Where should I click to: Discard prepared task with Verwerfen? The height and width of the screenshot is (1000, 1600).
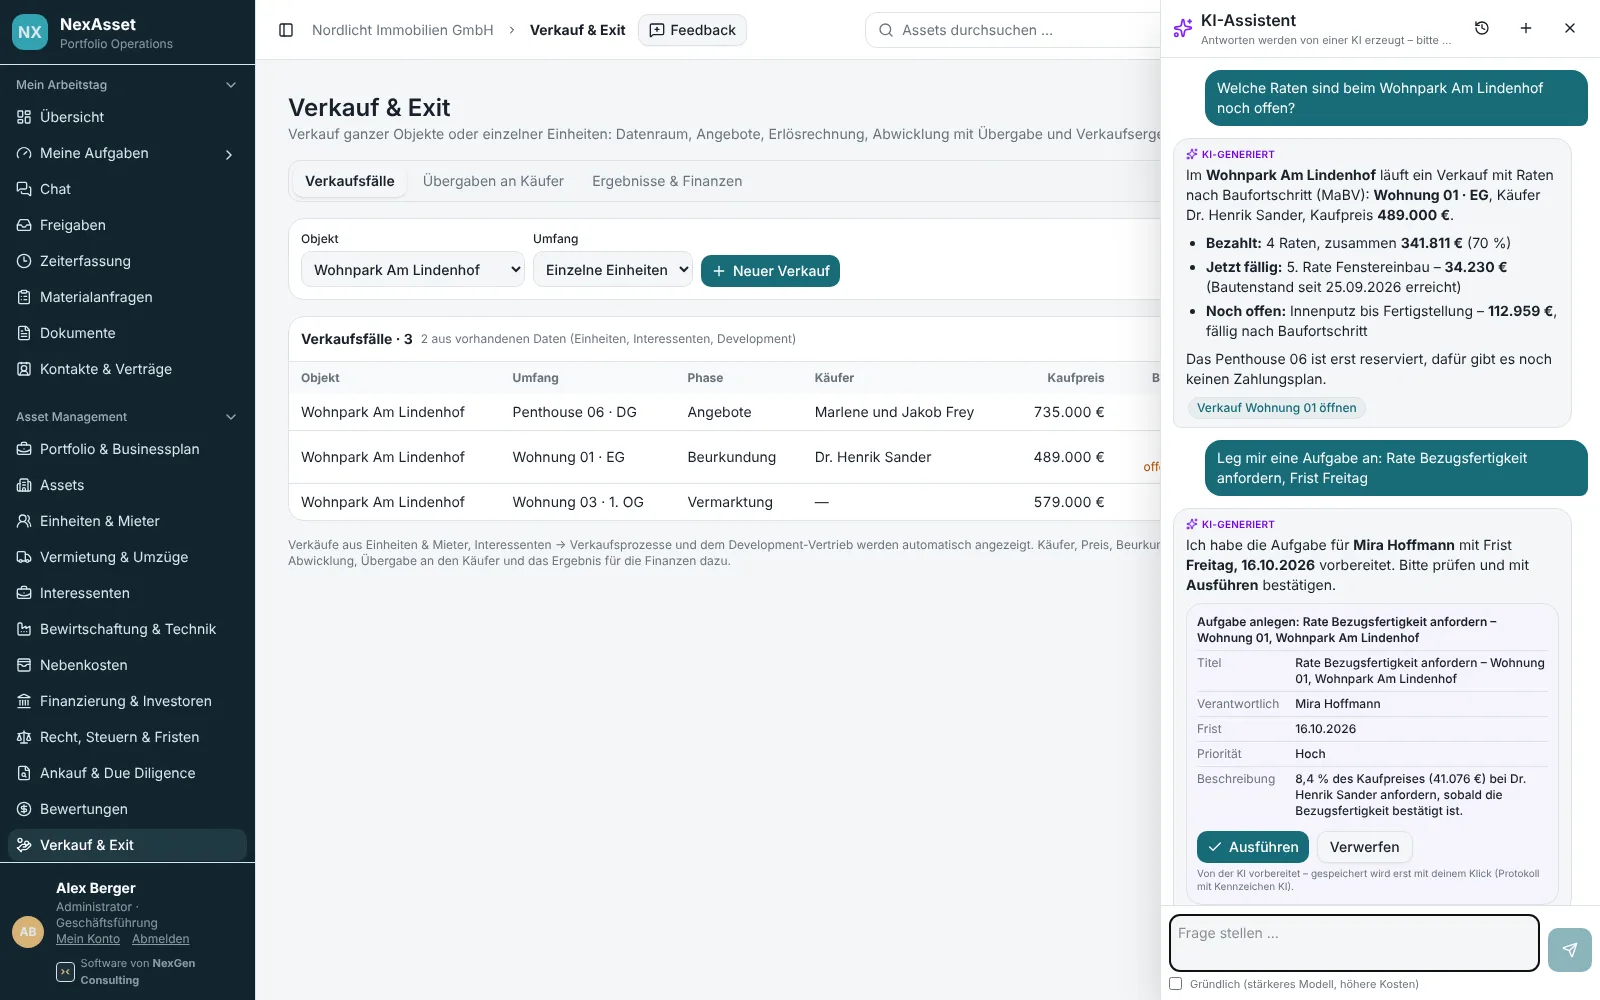(1364, 847)
